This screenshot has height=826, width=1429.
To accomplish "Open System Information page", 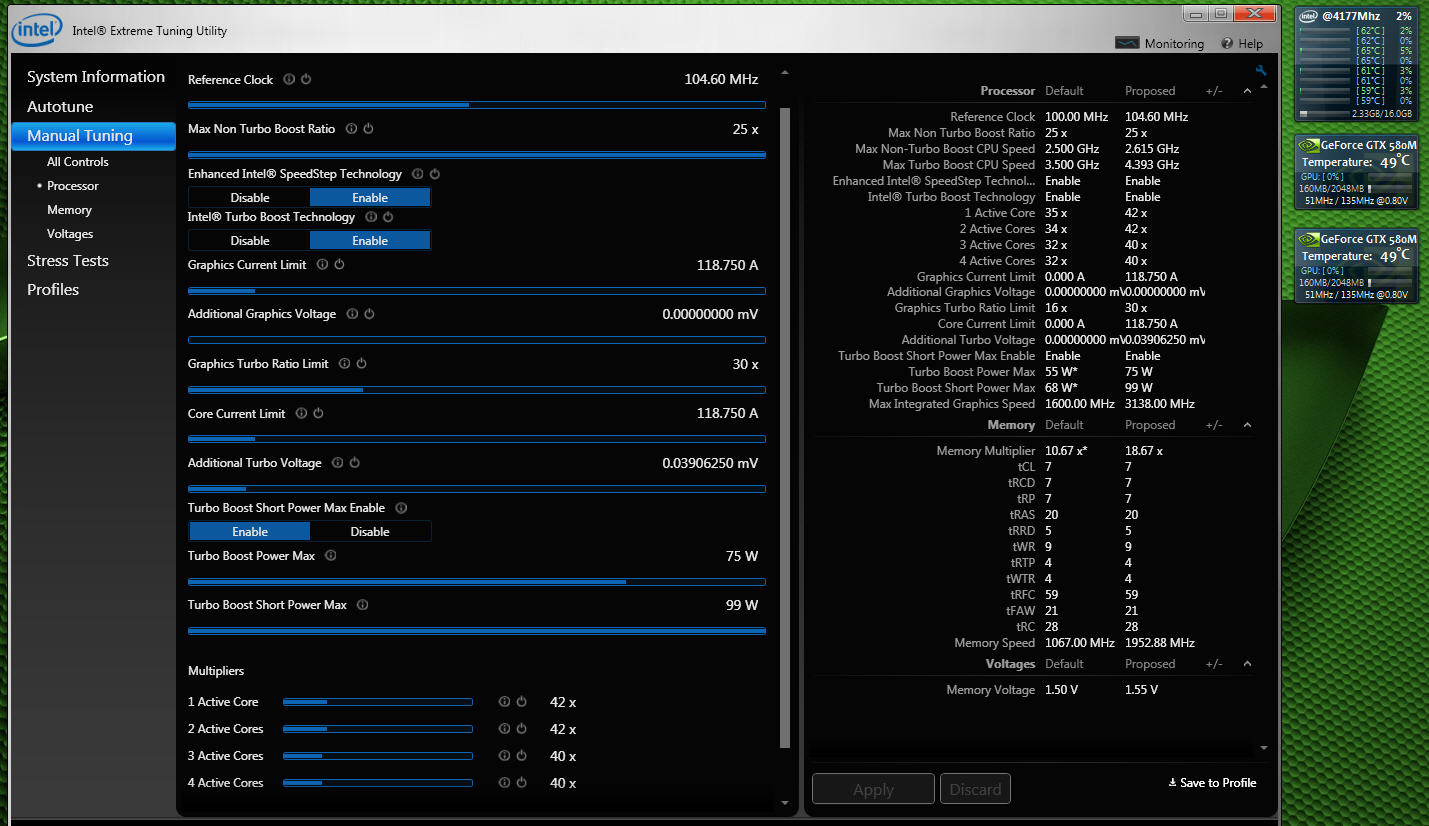I will click(96, 77).
